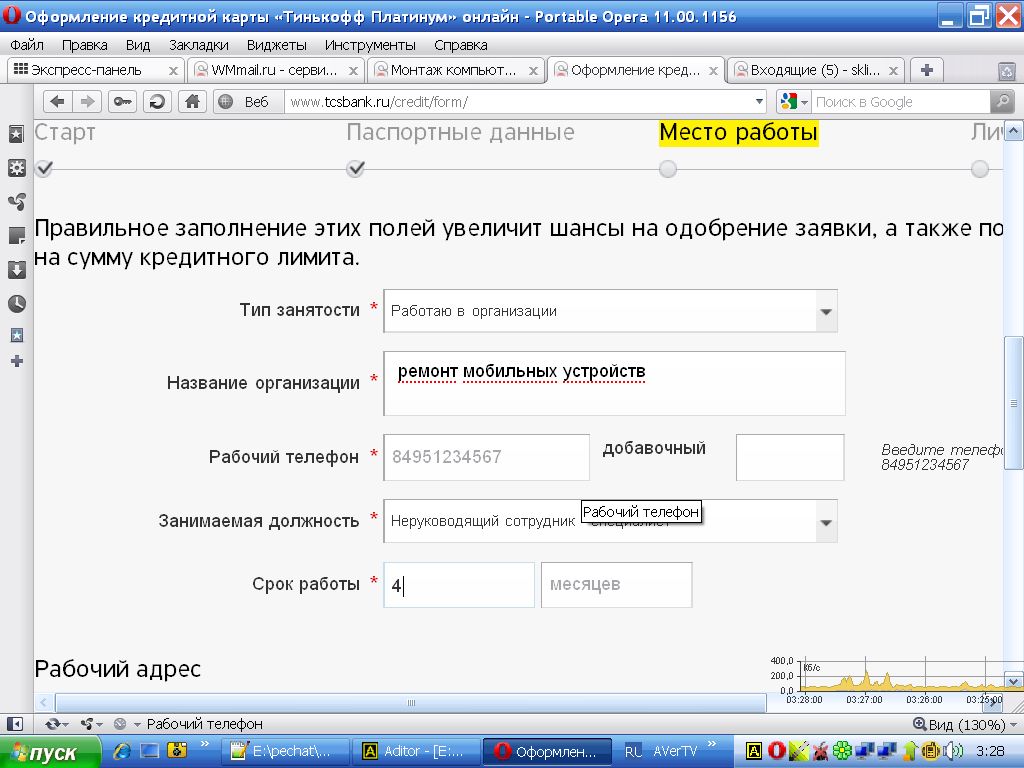
Task: Open Opera Link sync icon in status bar
Action: coord(52,724)
